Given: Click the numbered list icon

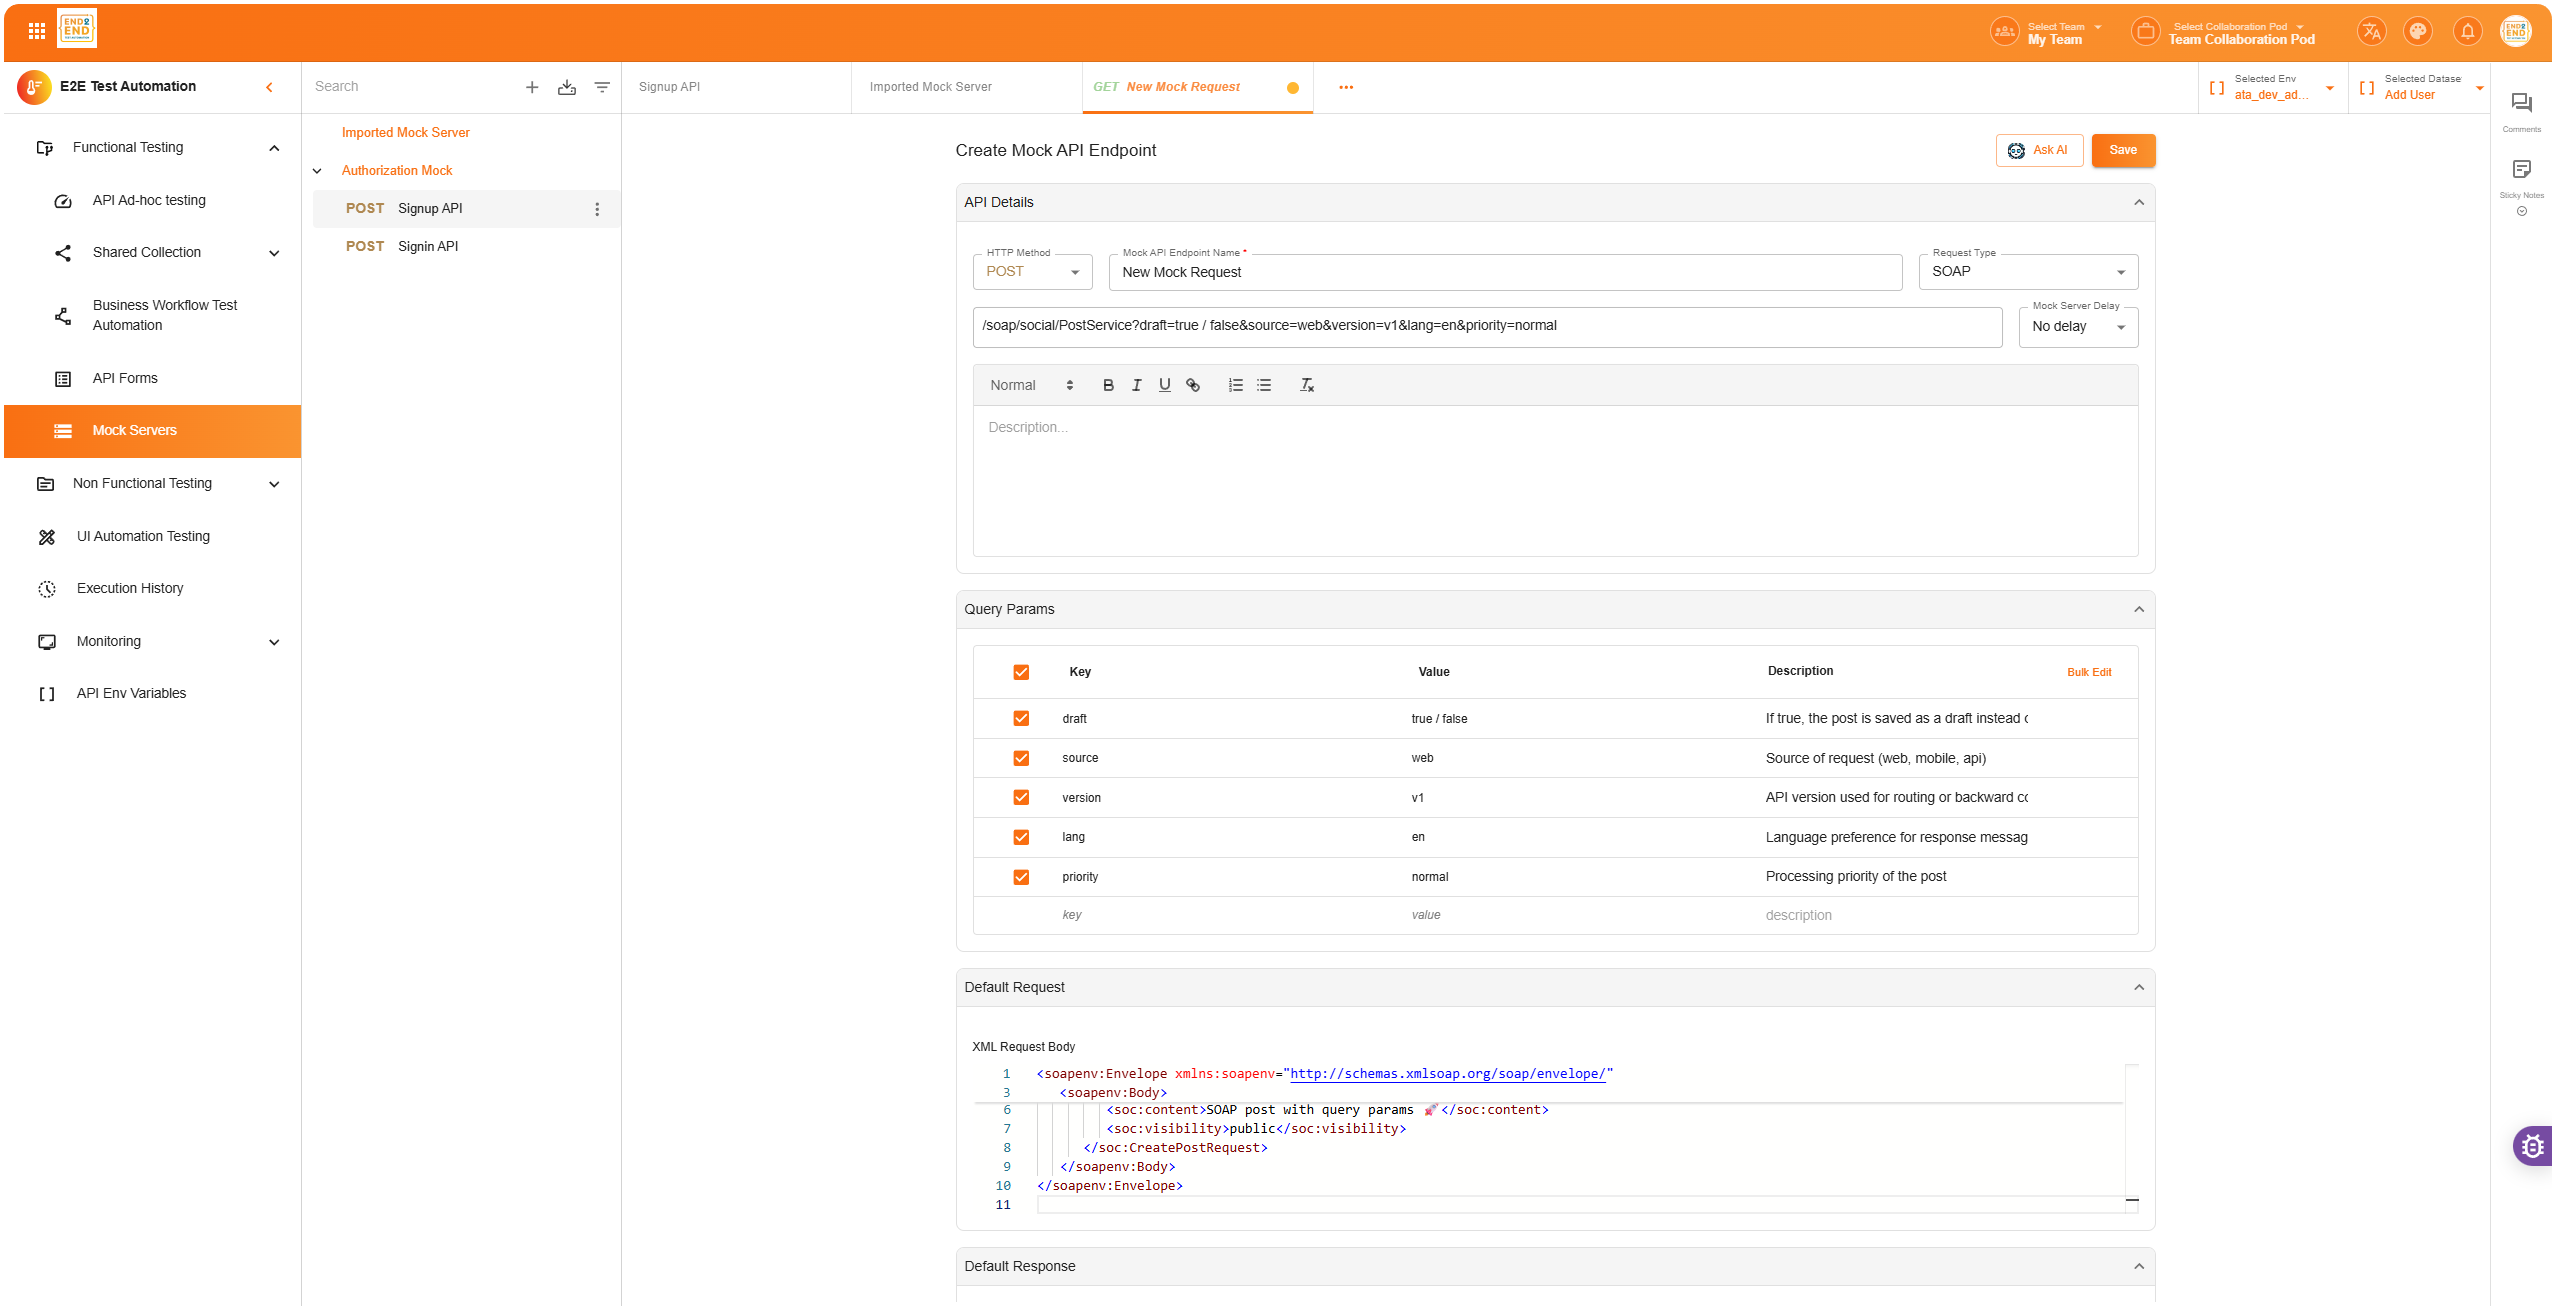Looking at the screenshot, I should pos(1236,385).
